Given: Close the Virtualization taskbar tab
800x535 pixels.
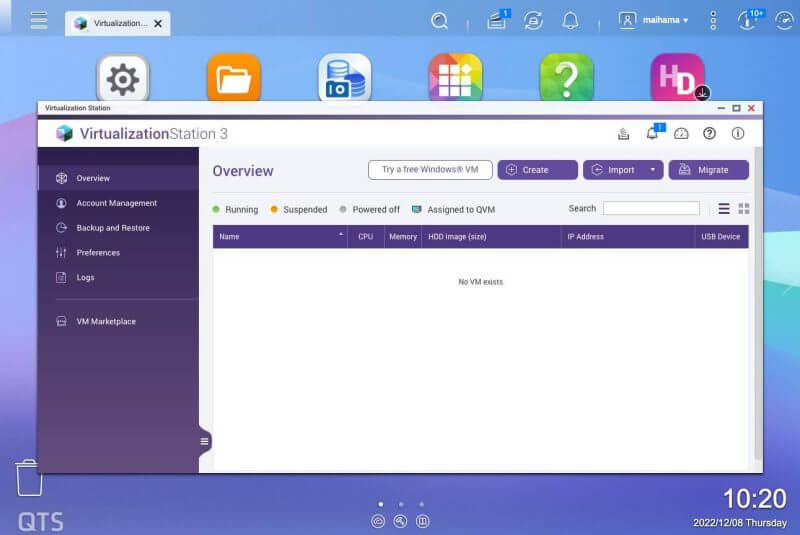Looking at the screenshot, I should click(158, 23).
